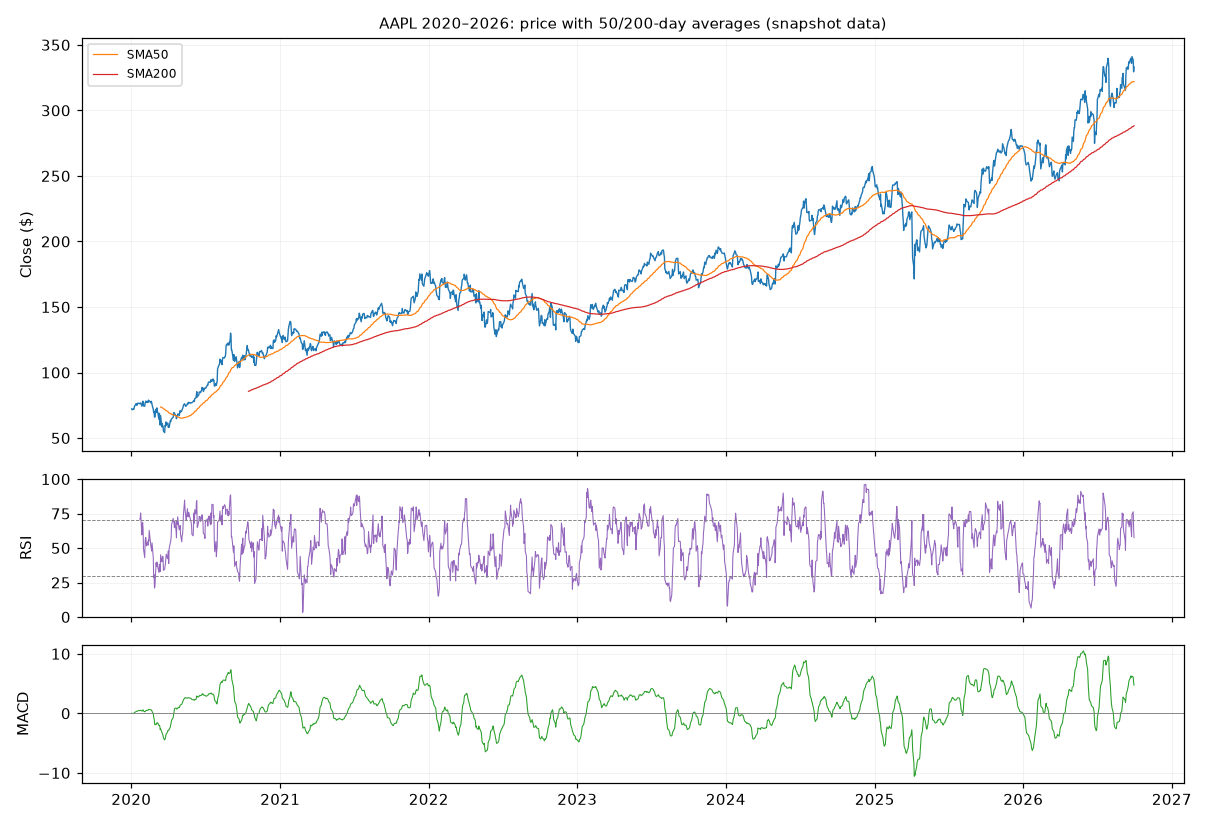
Task: Click the 150 price tick label
Action: 56,307
